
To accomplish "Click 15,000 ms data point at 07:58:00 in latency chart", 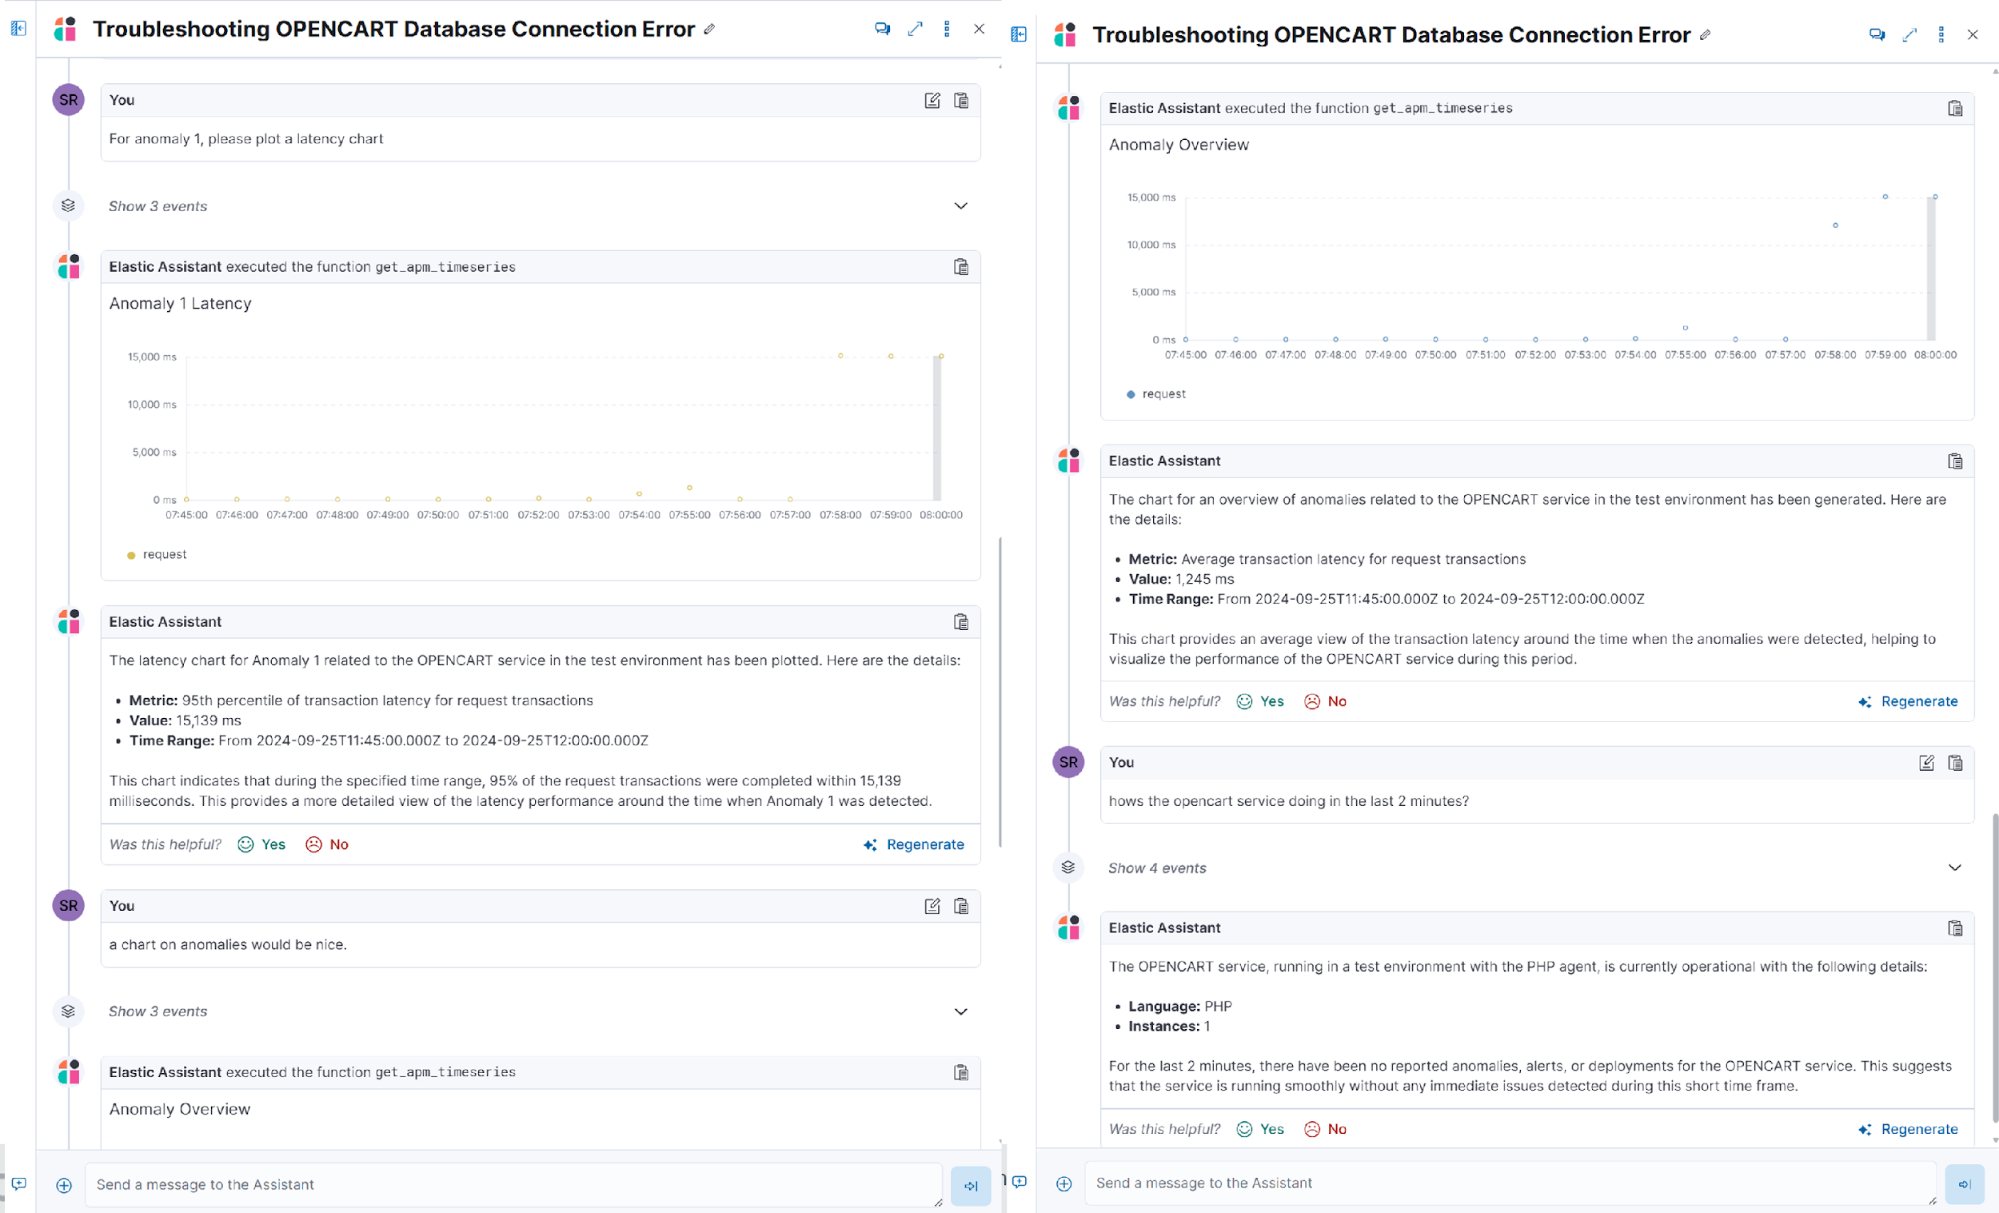I will coord(841,356).
